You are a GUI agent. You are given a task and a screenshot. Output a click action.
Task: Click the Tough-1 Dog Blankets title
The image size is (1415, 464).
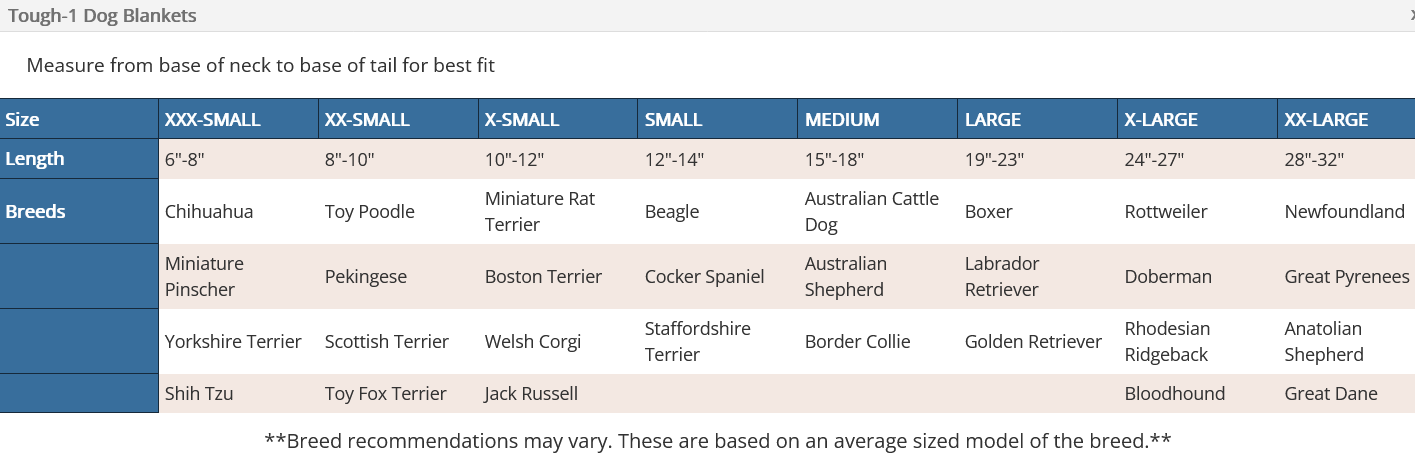(x=102, y=15)
